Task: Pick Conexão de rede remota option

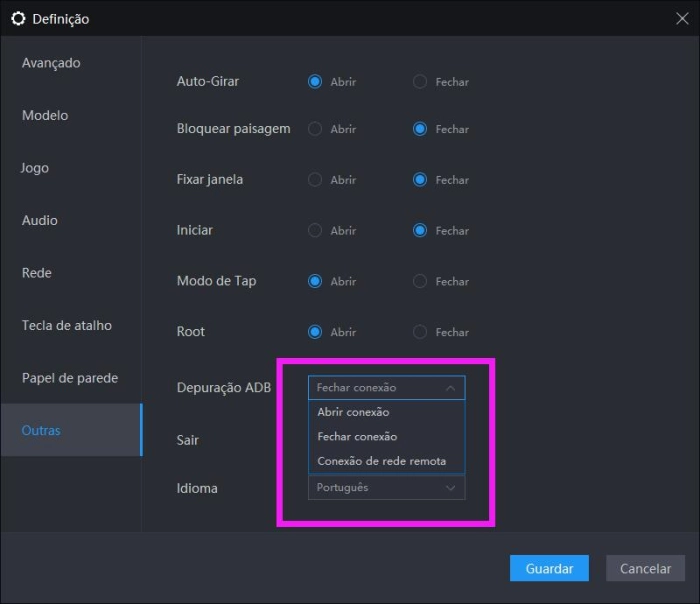Action: 382,461
